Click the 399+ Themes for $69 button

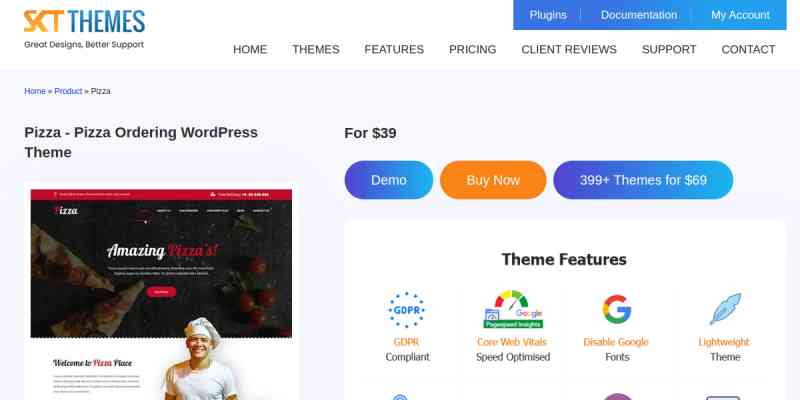(x=643, y=180)
